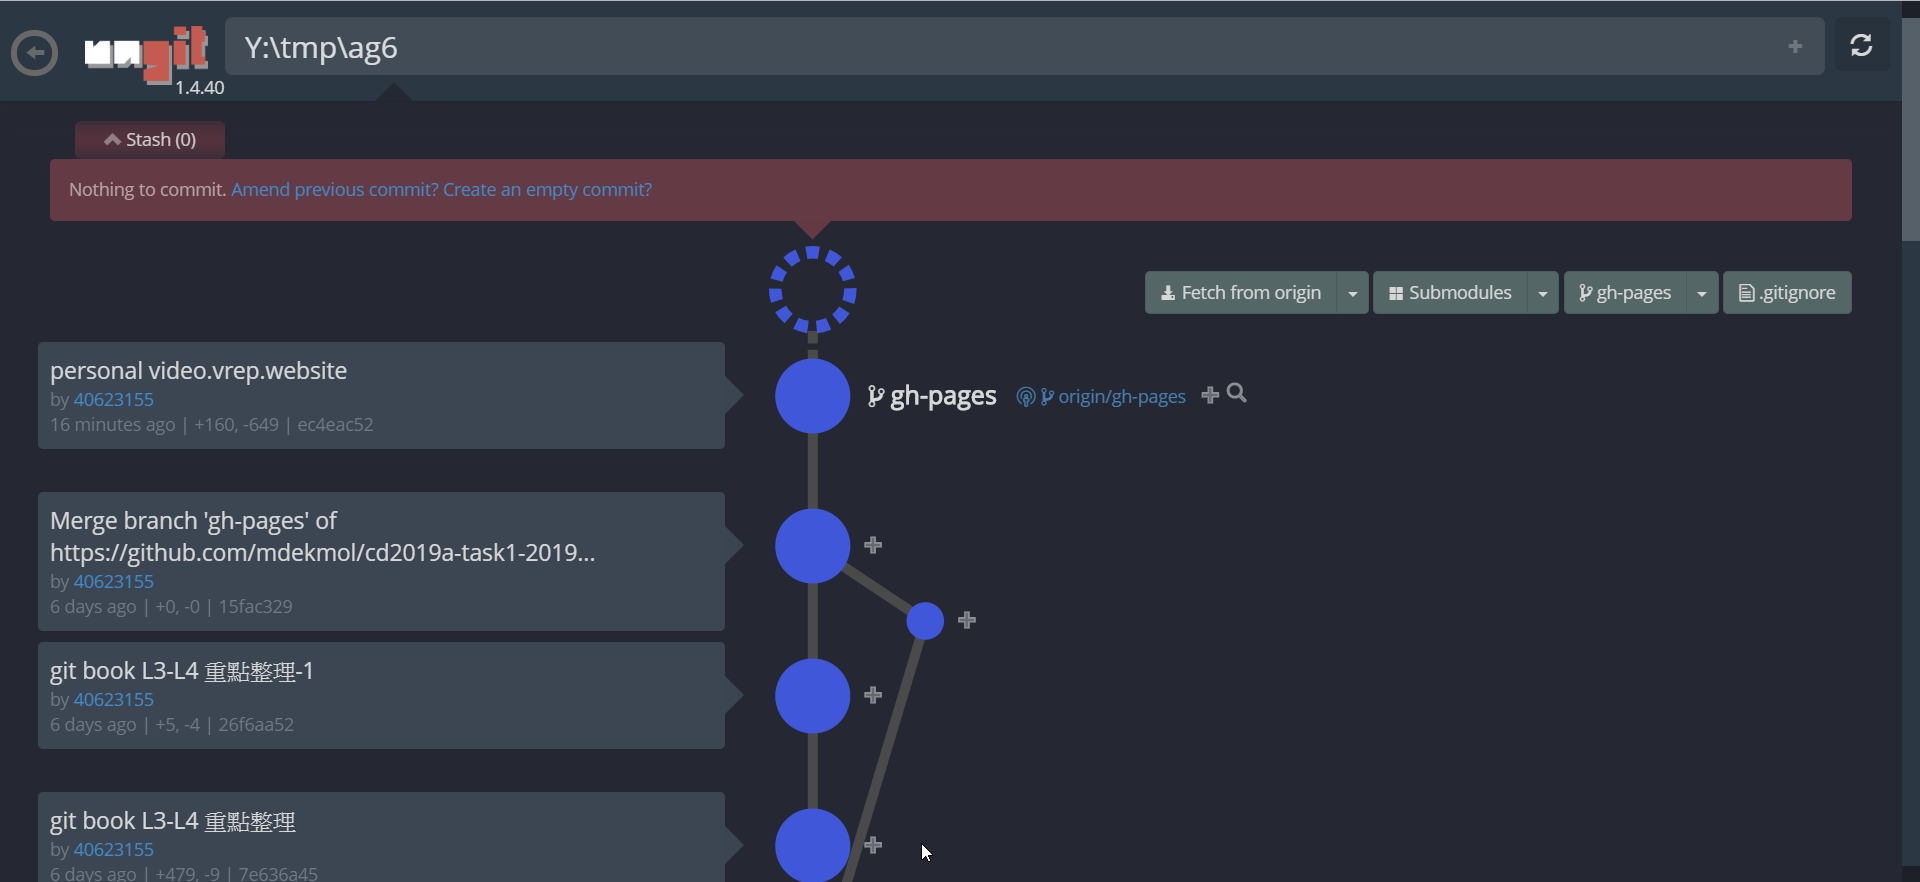Open the Merge branch 'gh-pages' commit card
Image resolution: width=1920 pixels, height=882 pixels.
coord(381,561)
